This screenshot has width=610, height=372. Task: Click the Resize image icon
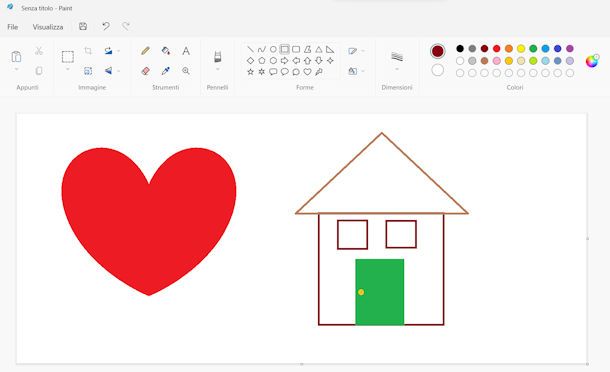tap(88, 71)
